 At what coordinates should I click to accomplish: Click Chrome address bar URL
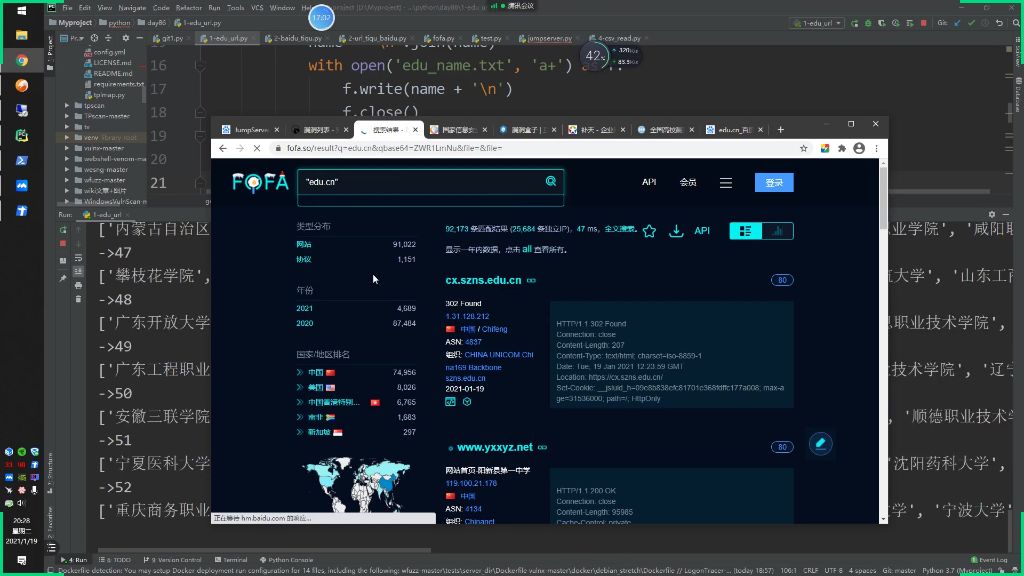(x=394, y=148)
